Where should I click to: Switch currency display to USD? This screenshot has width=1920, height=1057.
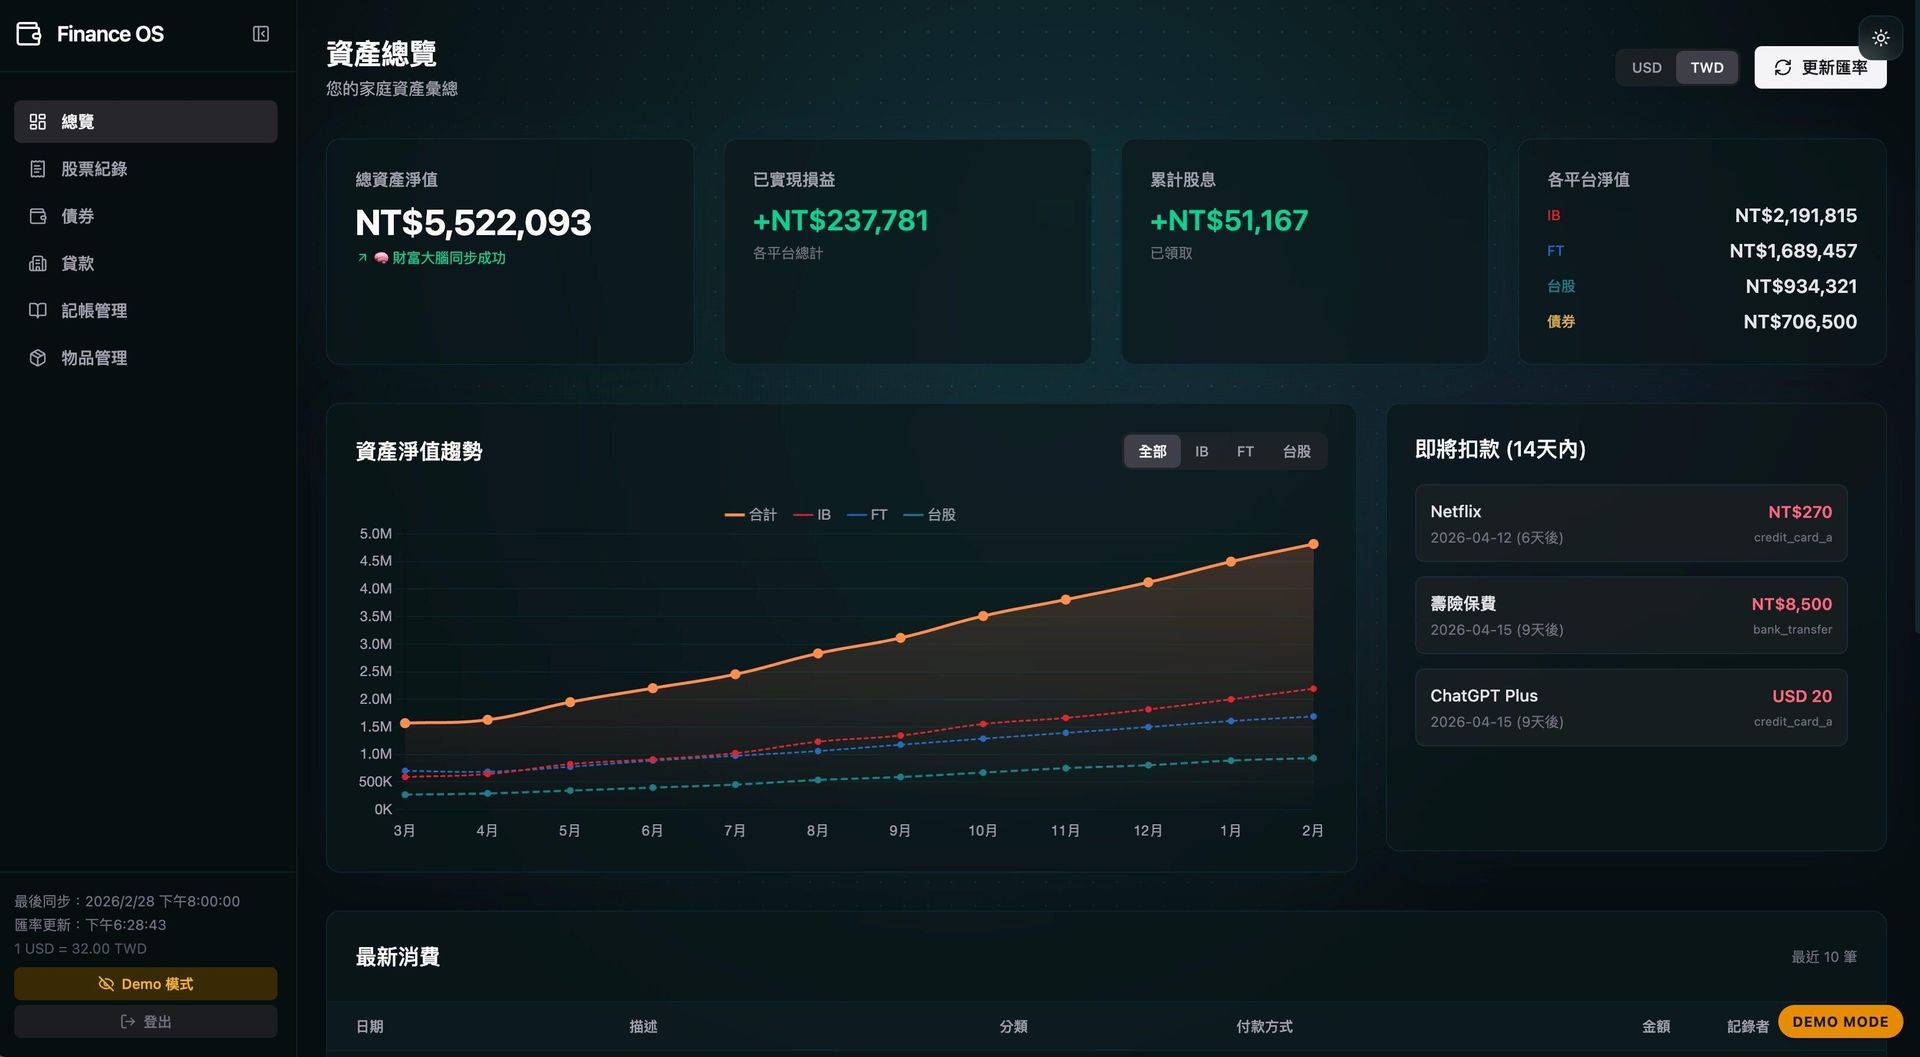point(1646,67)
